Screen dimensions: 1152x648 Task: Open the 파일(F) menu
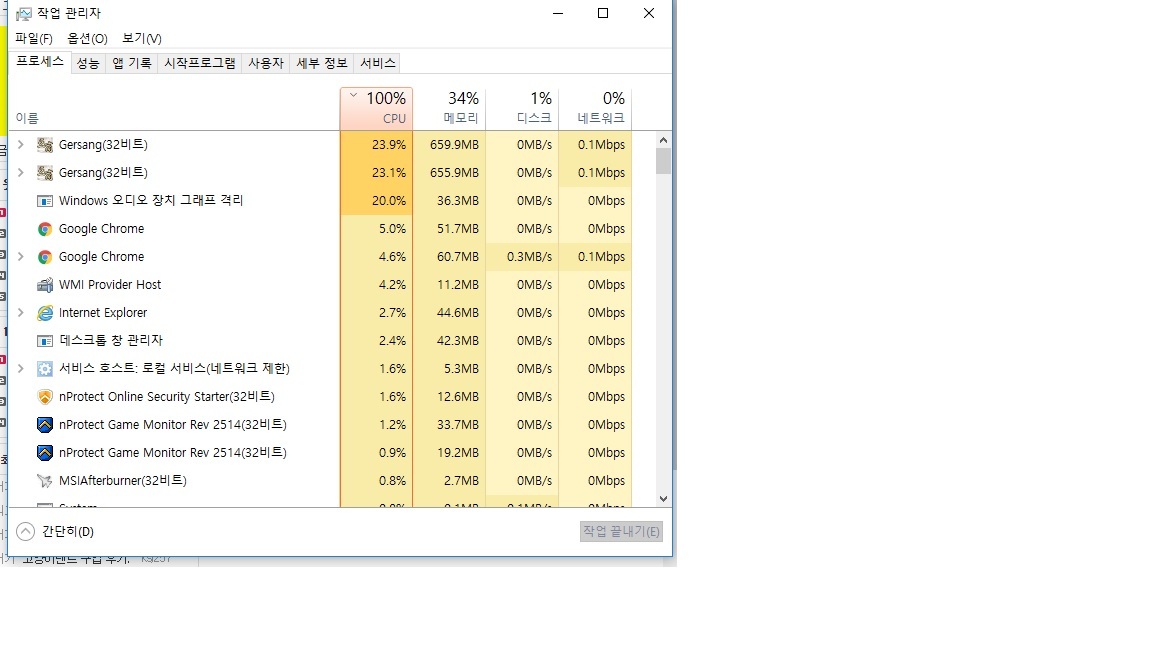34,38
